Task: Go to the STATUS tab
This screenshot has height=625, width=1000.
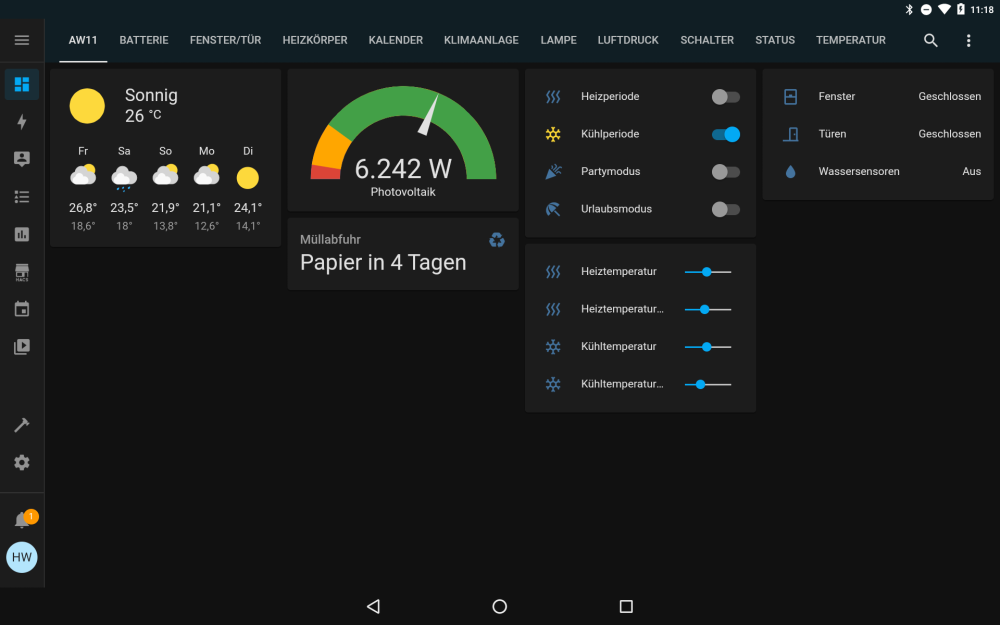Action: tap(775, 40)
